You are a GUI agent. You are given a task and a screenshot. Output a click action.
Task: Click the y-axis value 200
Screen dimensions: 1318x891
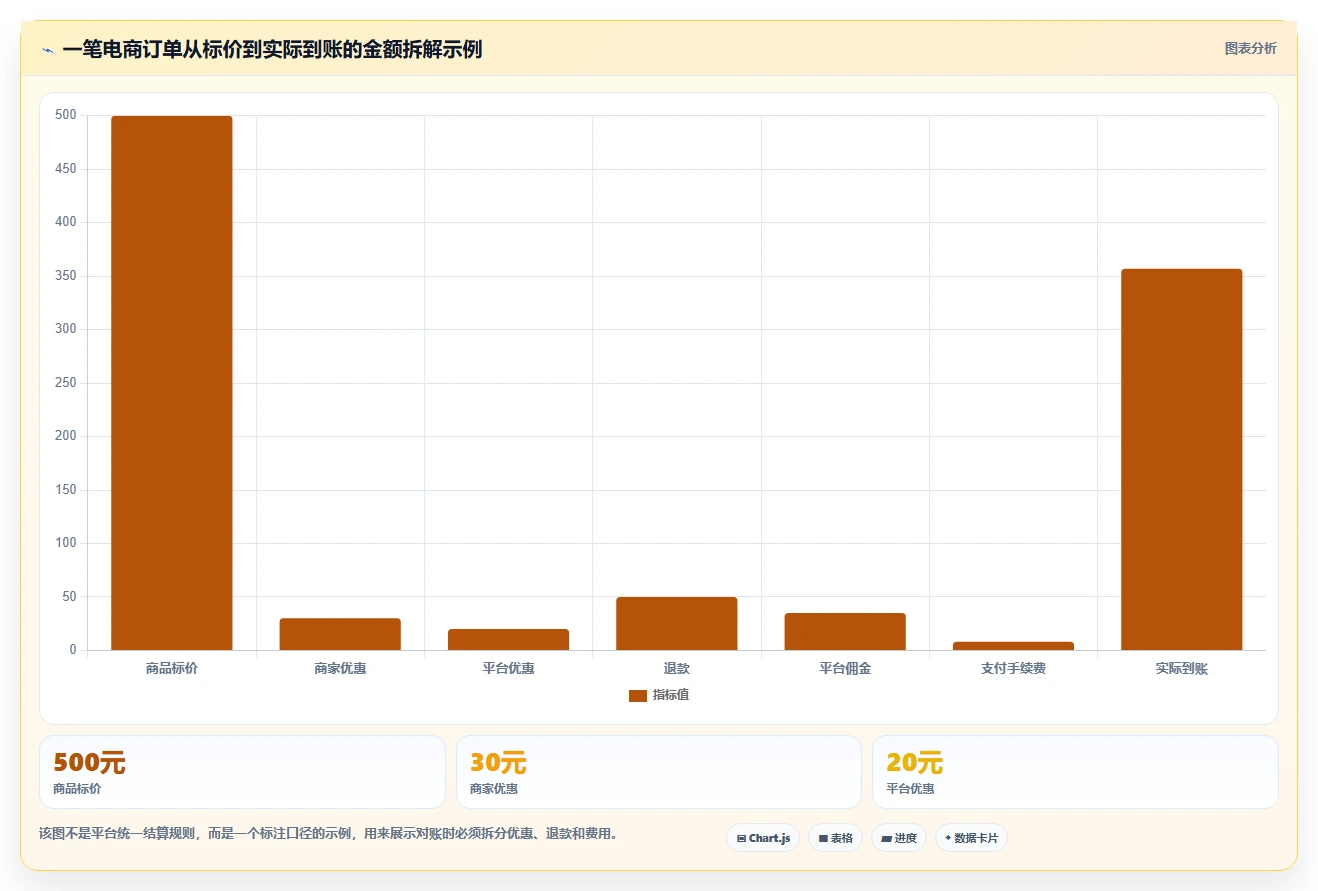click(66, 436)
